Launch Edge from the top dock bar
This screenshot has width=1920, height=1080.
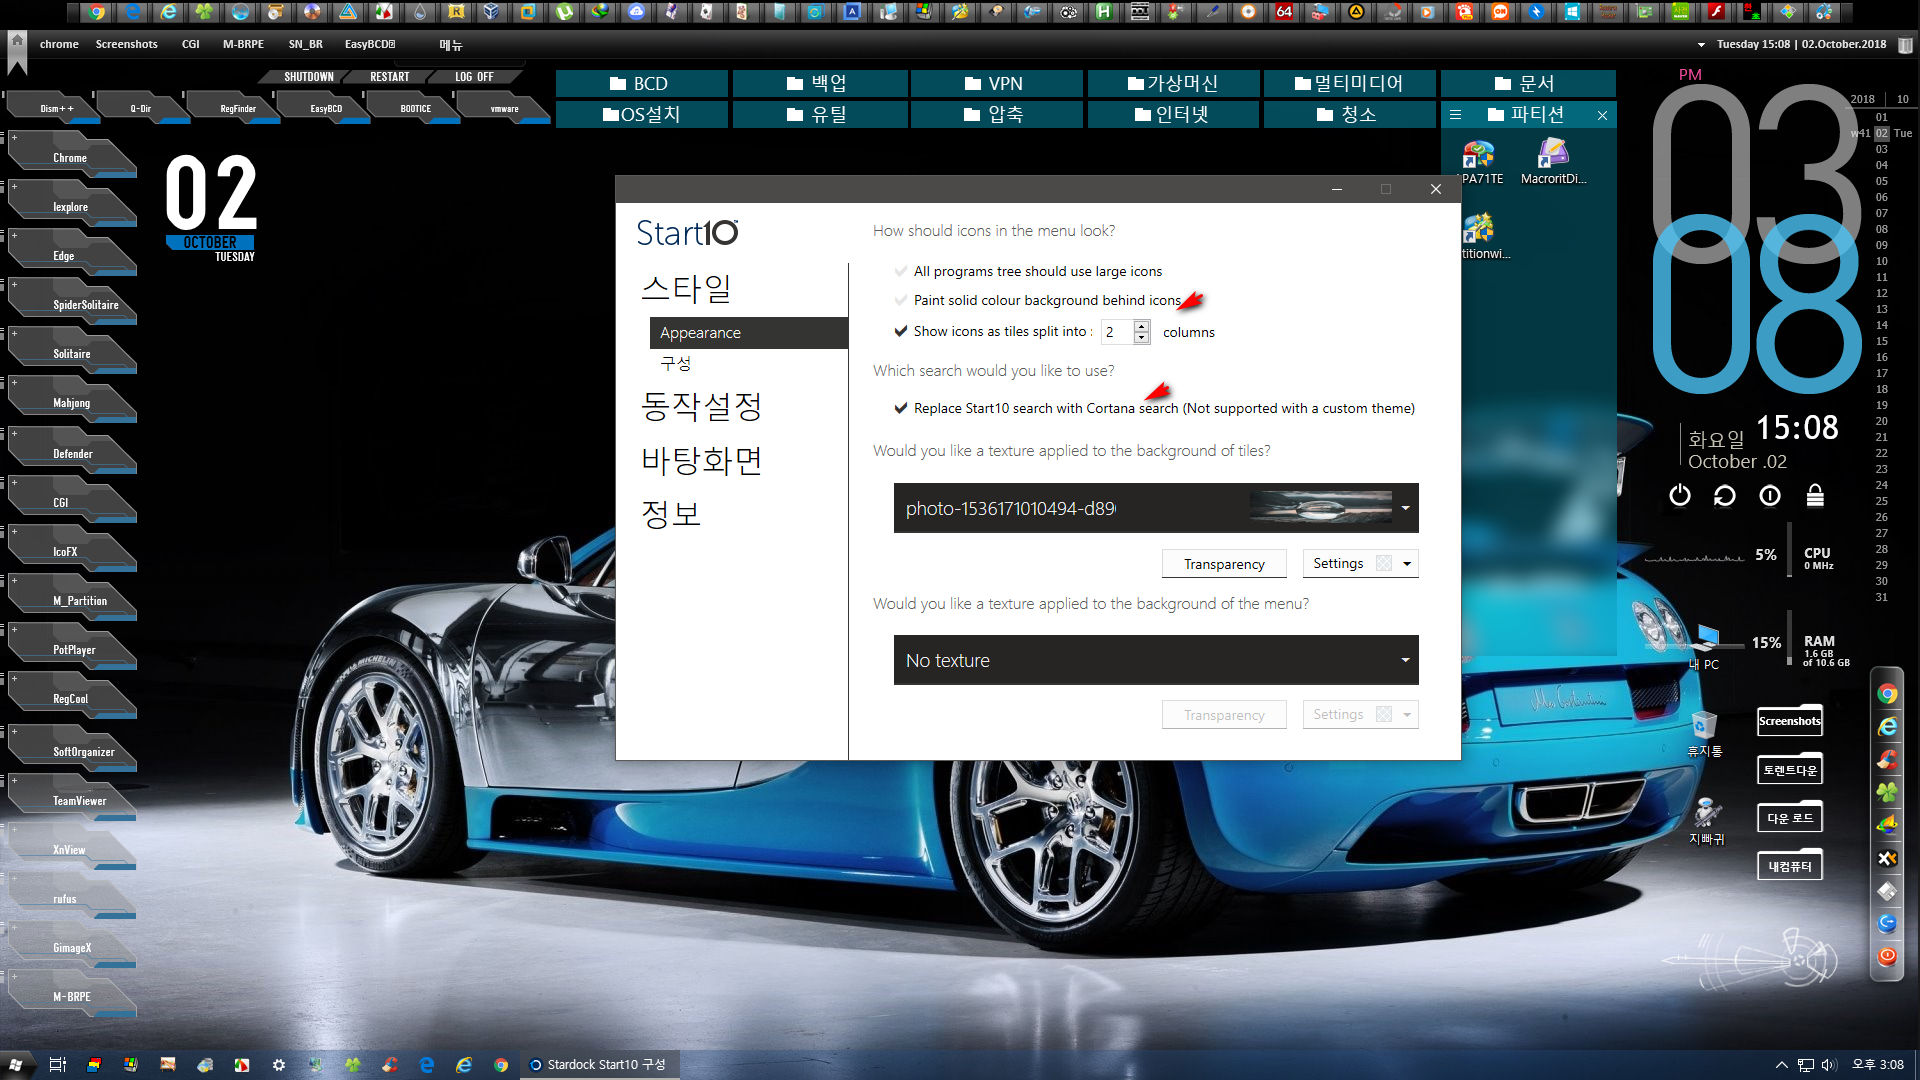tap(132, 12)
